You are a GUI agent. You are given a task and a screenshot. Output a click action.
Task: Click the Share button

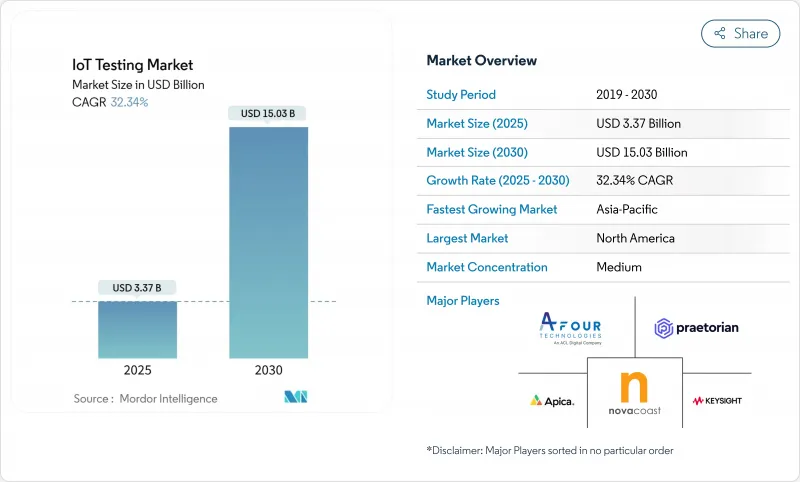(x=741, y=33)
